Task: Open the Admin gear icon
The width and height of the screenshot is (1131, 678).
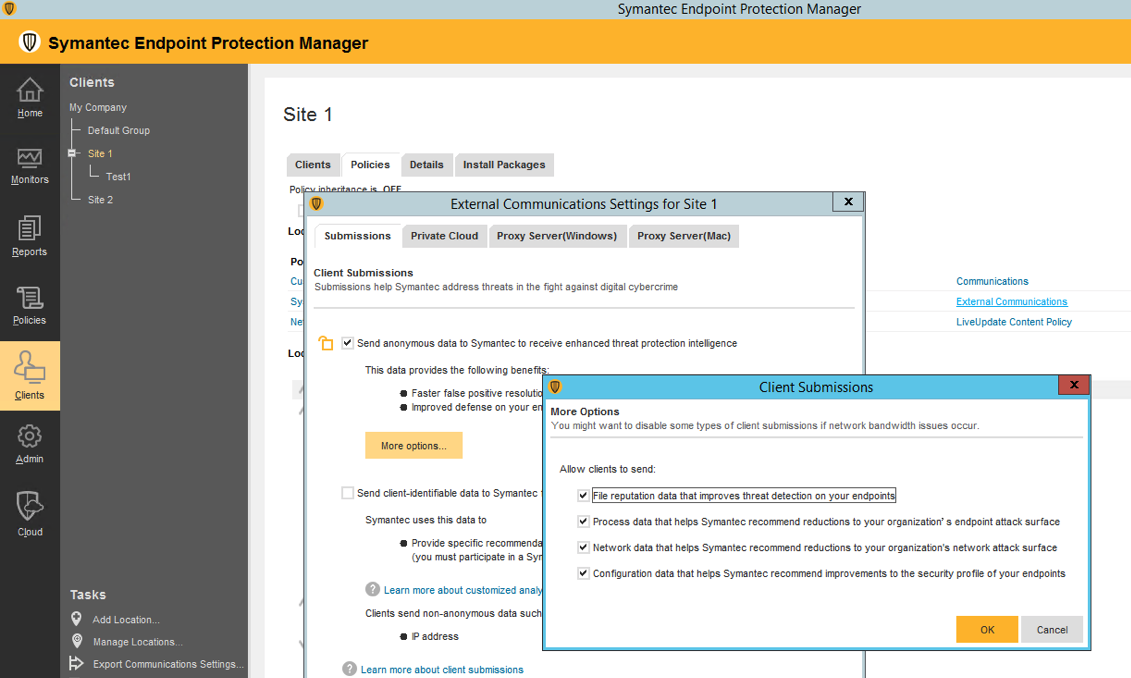Action: [x=30, y=437]
